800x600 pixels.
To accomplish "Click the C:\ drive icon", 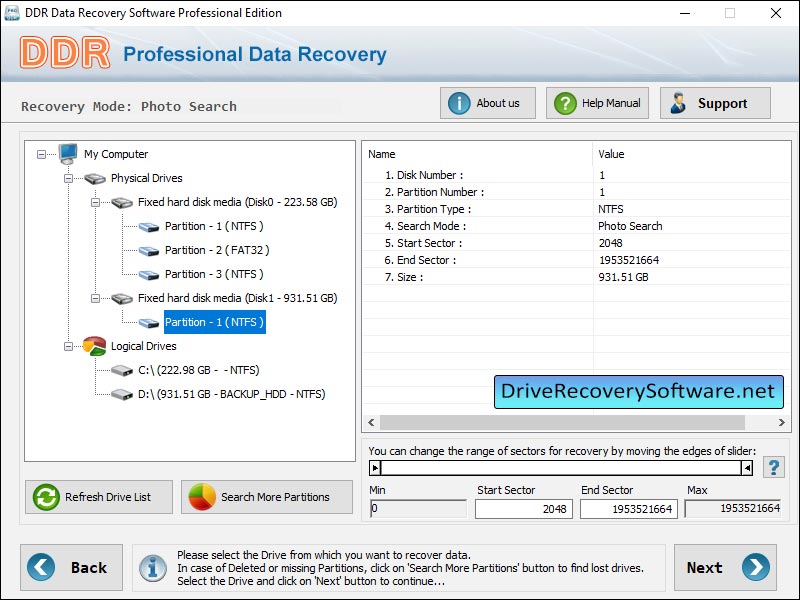I will [x=122, y=370].
